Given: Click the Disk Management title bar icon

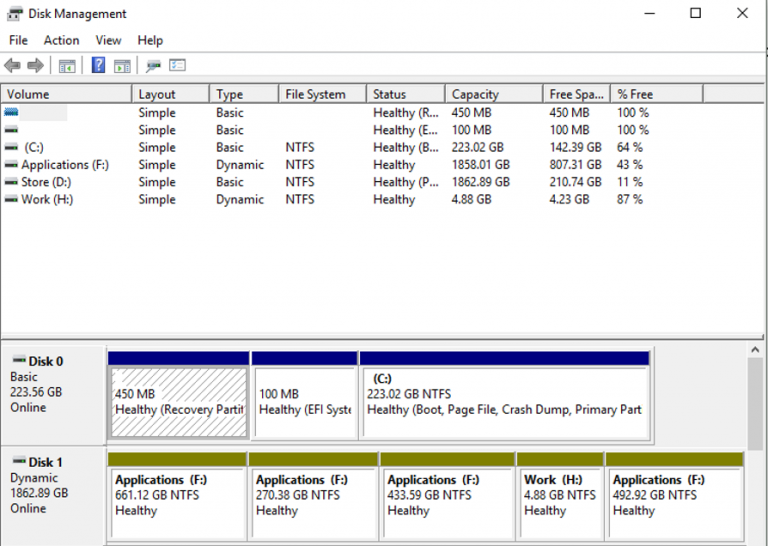Looking at the screenshot, I should pyautogui.click(x=15, y=14).
